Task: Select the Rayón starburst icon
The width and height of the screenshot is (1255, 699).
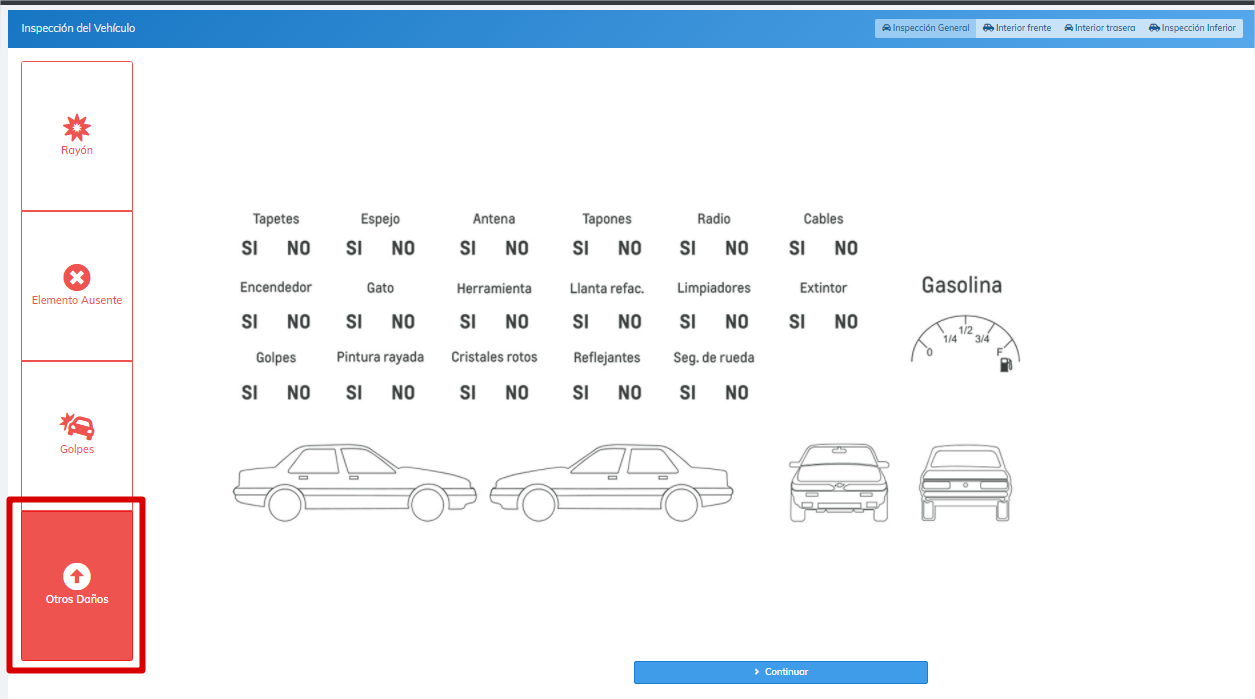Action: [x=77, y=127]
